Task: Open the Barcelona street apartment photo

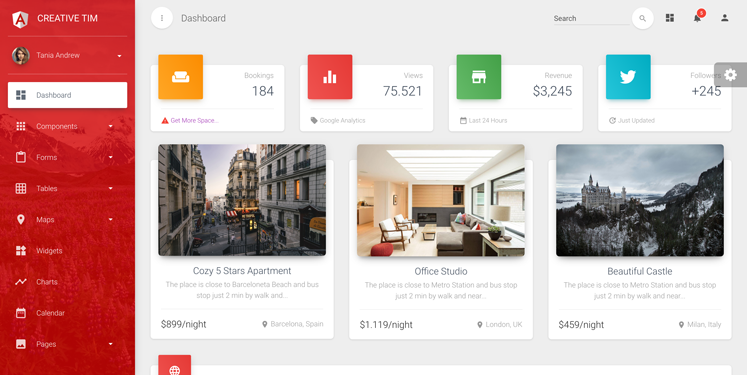Action: tap(242, 200)
